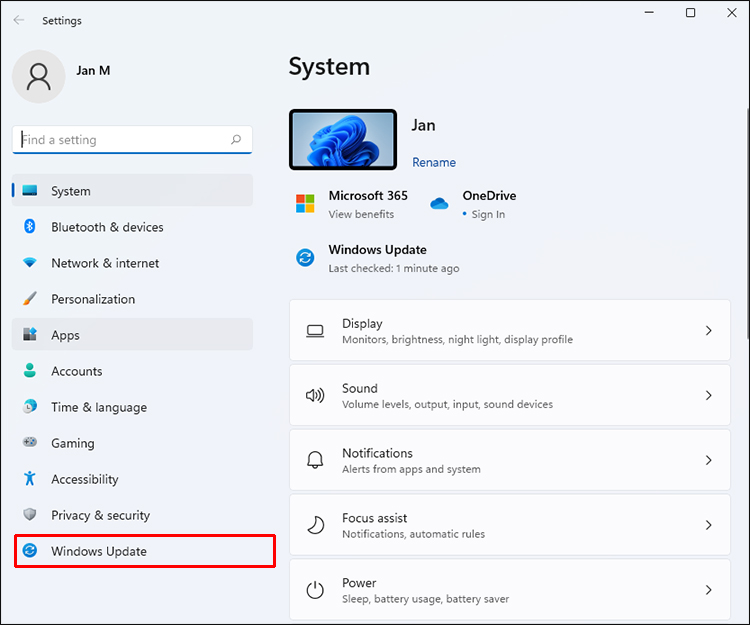
Task: Click the Accessibility figure icon
Action: coord(30,478)
